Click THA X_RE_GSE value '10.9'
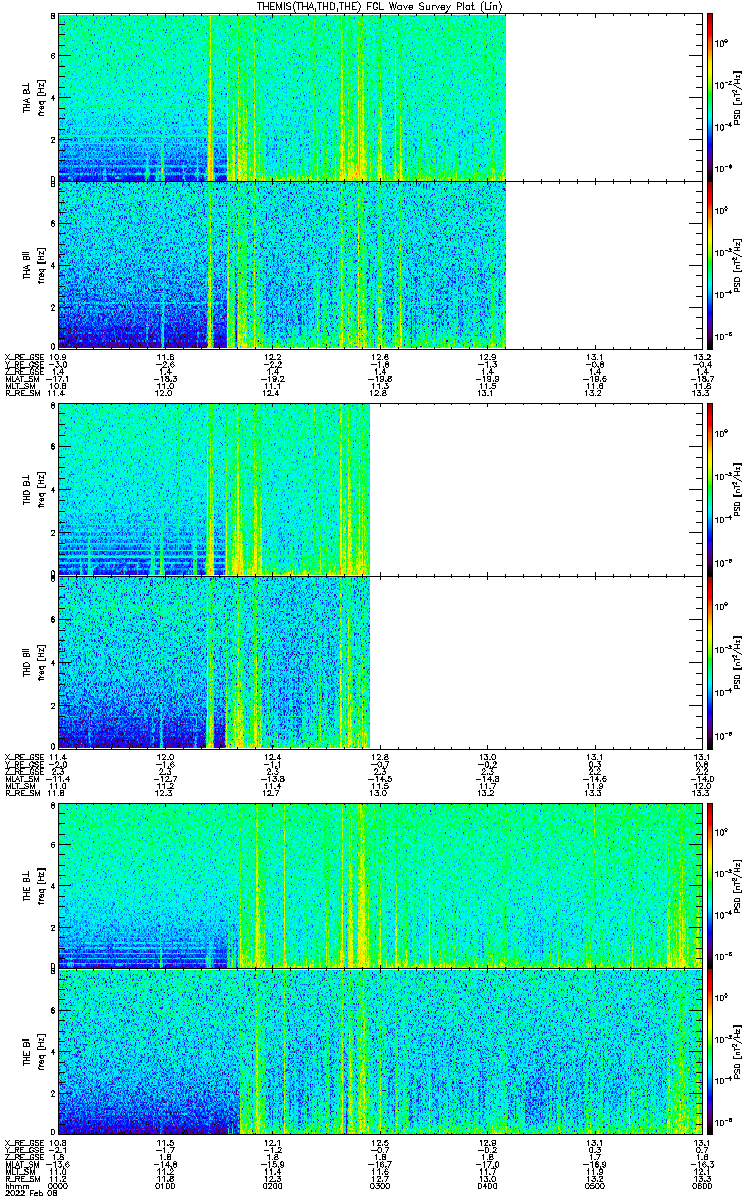 pyautogui.click(x=57, y=357)
